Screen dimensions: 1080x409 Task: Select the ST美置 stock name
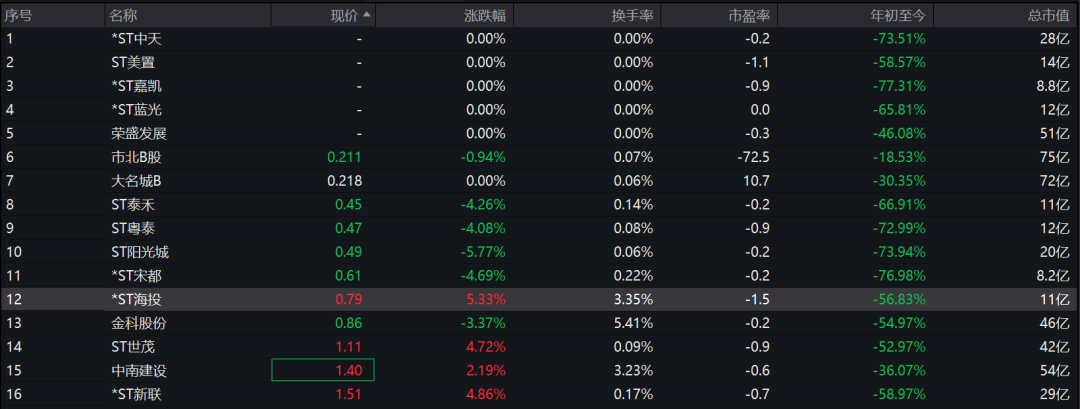[133, 63]
